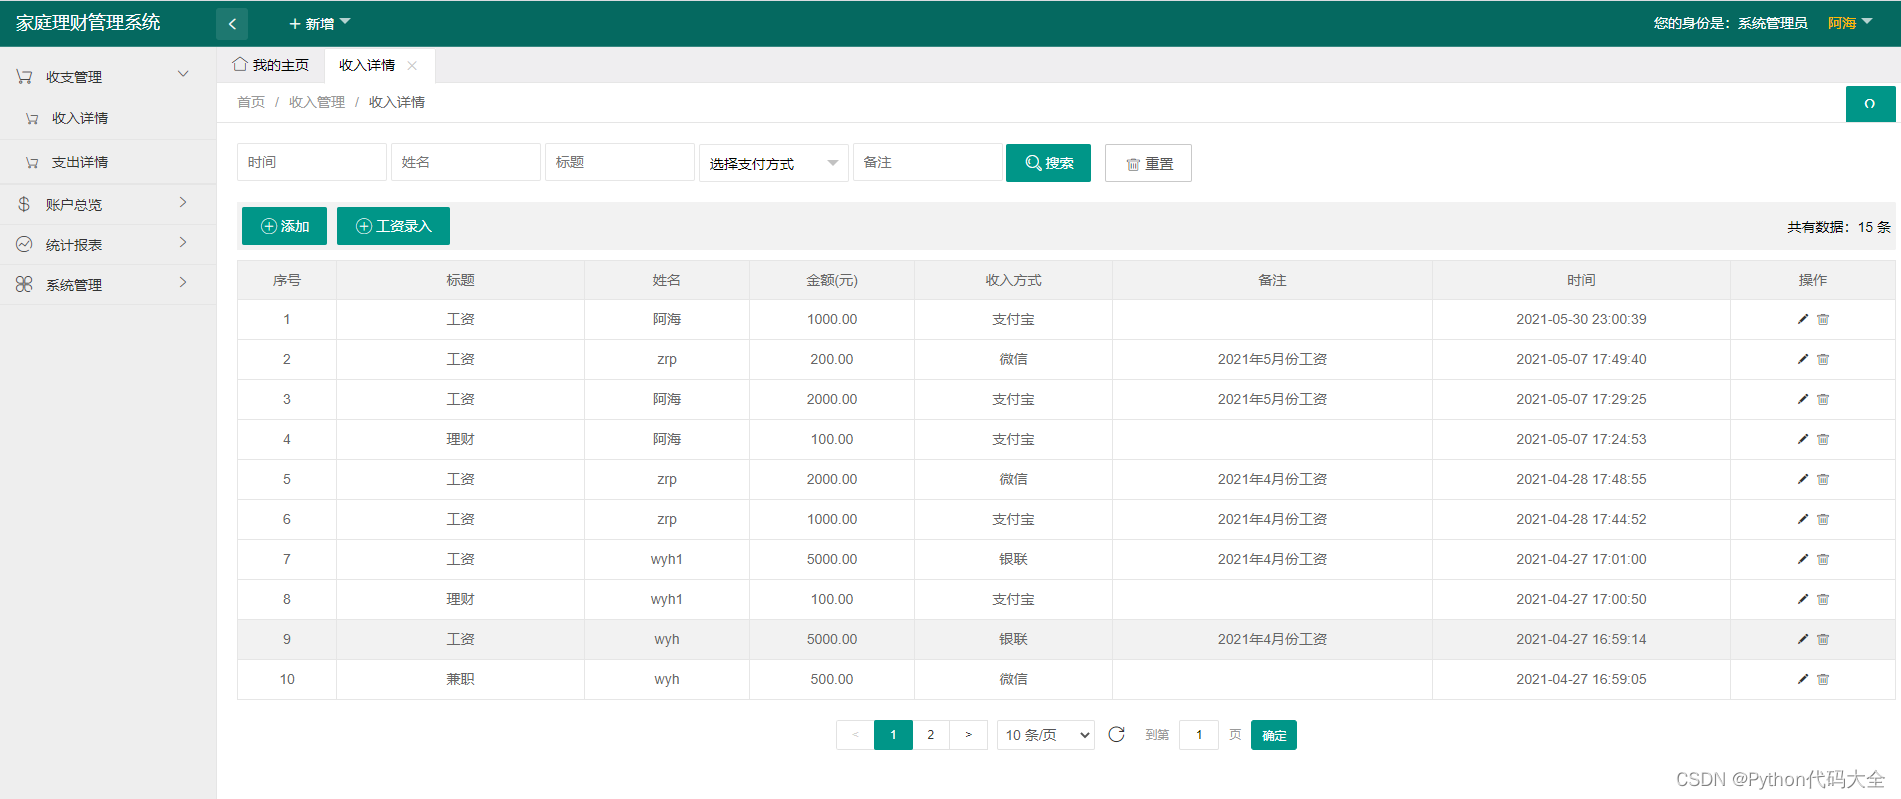Go to page 2 of results
Screen dimensions: 1901x799
[930, 735]
